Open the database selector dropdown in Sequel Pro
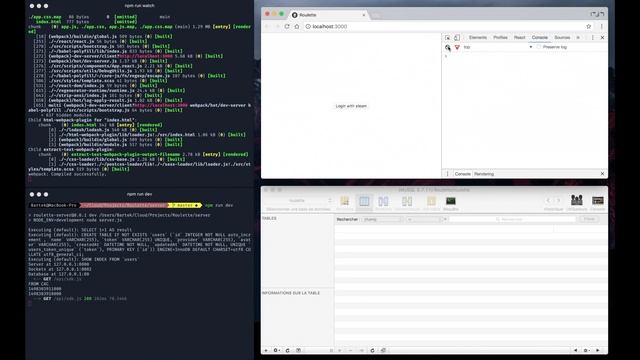Image resolution: width=640 pixels, height=360 pixels. (298, 200)
